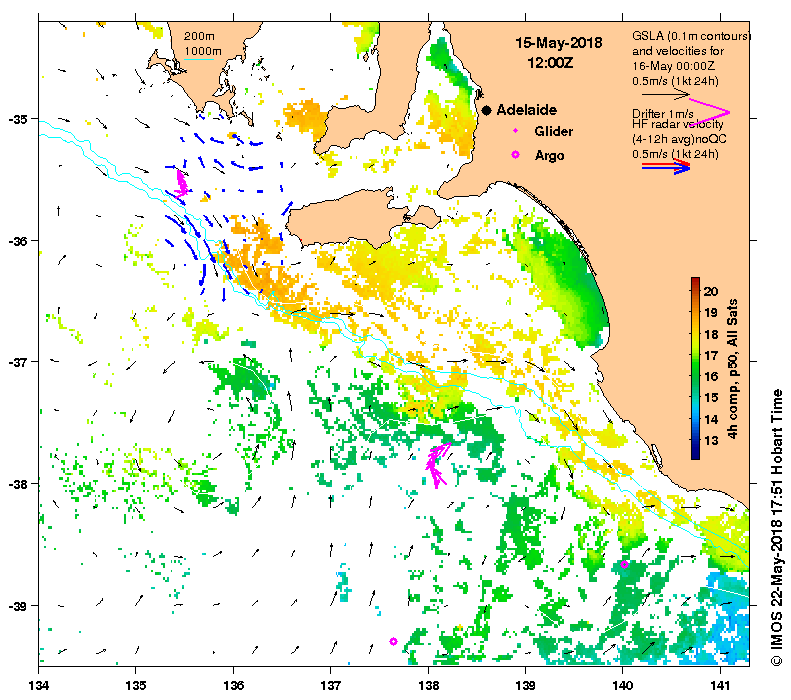This screenshot has width=791, height=700.
Task: Click the glider track near 135.5E, 35.5S
Action: point(181,183)
